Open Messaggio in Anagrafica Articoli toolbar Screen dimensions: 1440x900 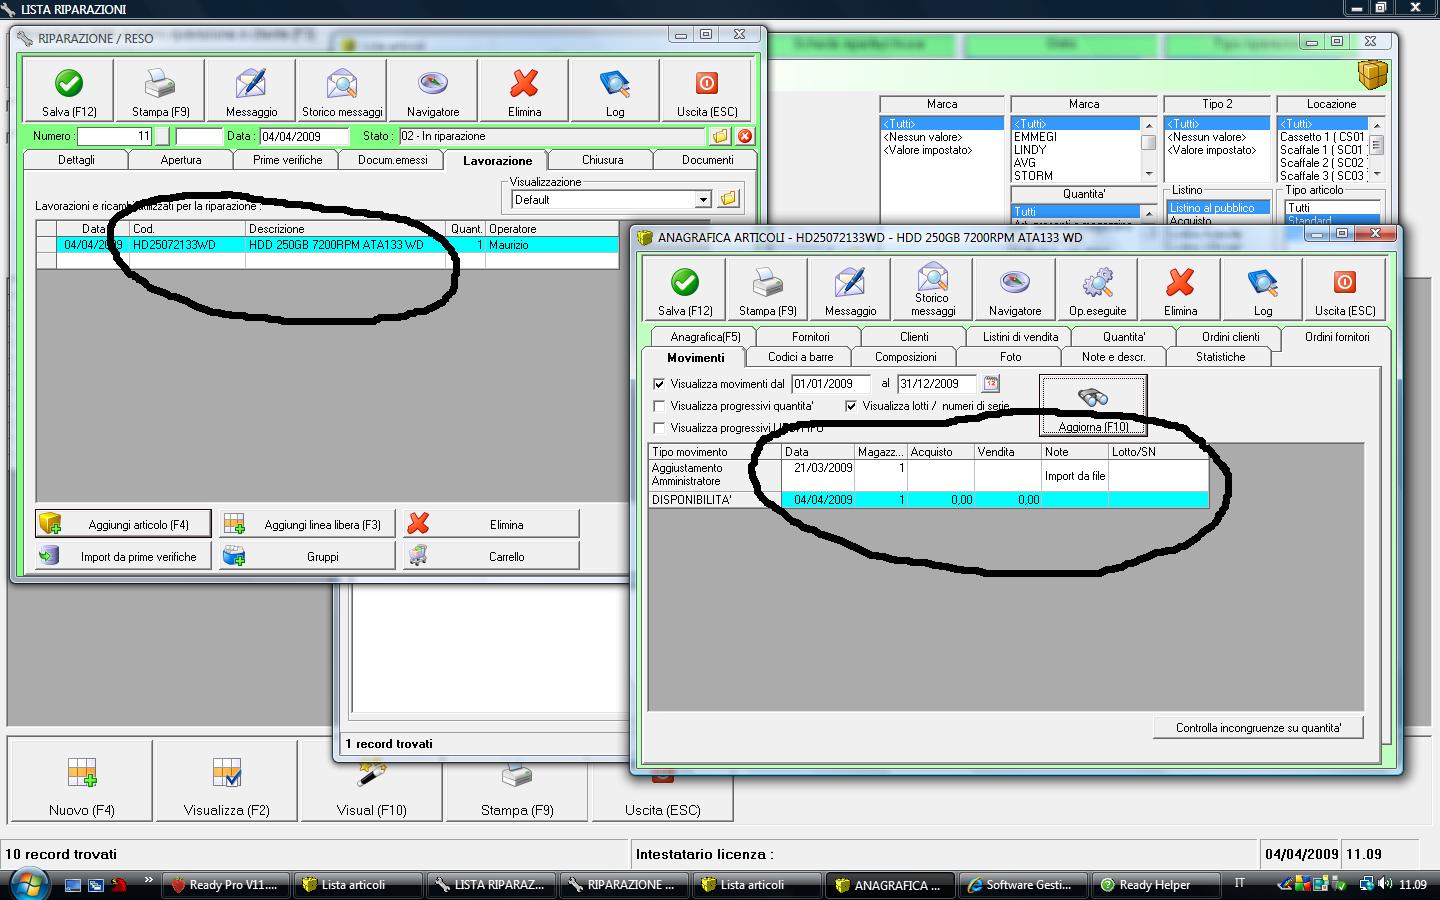pyautogui.click(x=850, y=290)
